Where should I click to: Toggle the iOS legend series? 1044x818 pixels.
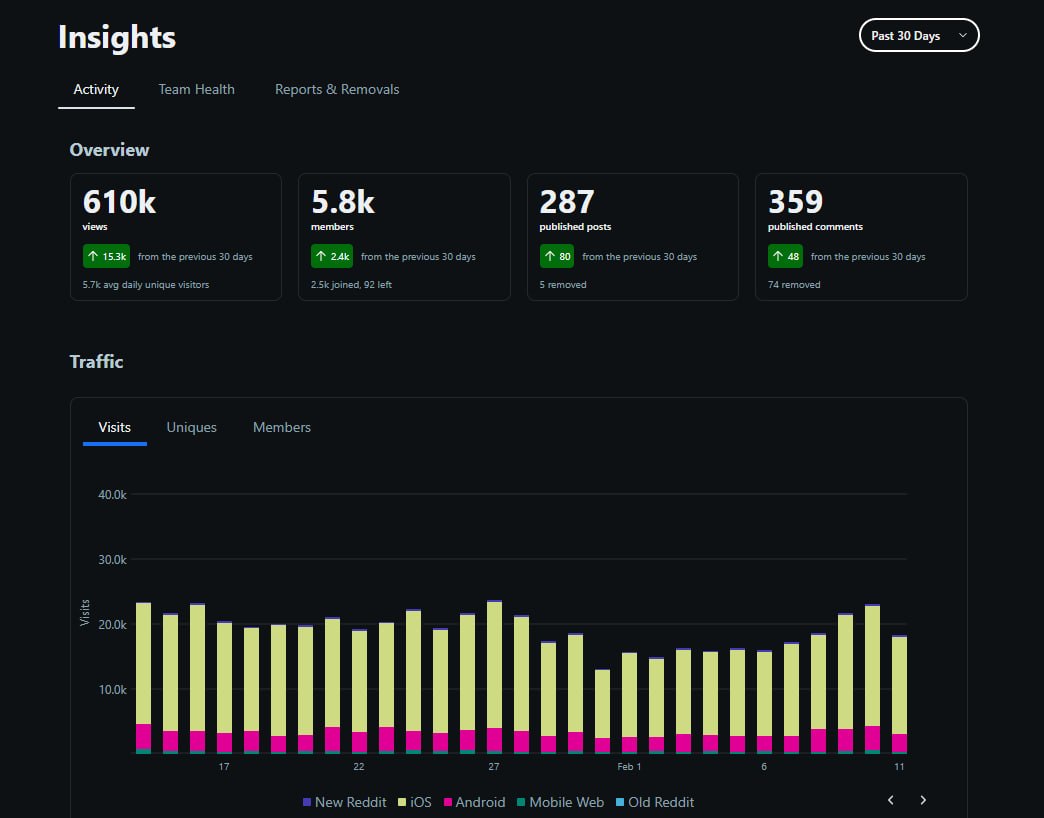tap(415, 802)
